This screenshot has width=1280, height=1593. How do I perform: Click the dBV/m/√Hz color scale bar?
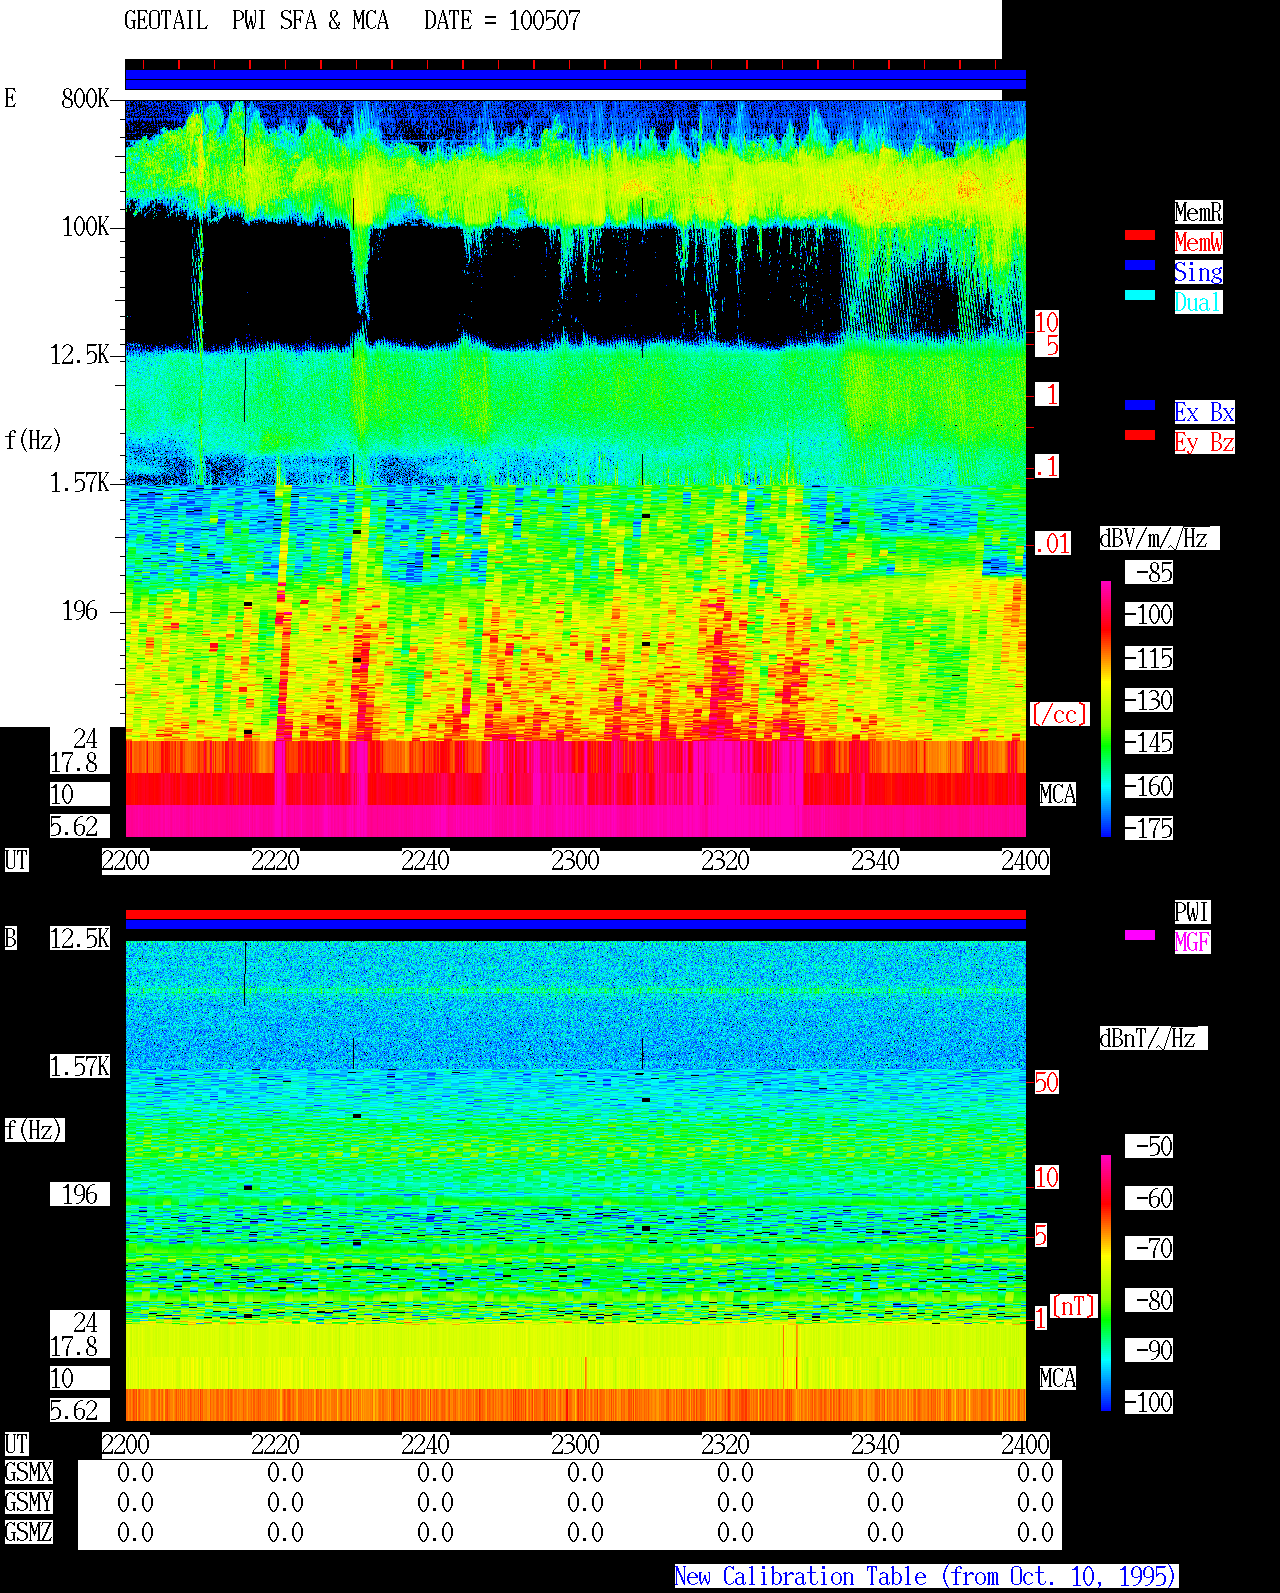click(1106, 708)
